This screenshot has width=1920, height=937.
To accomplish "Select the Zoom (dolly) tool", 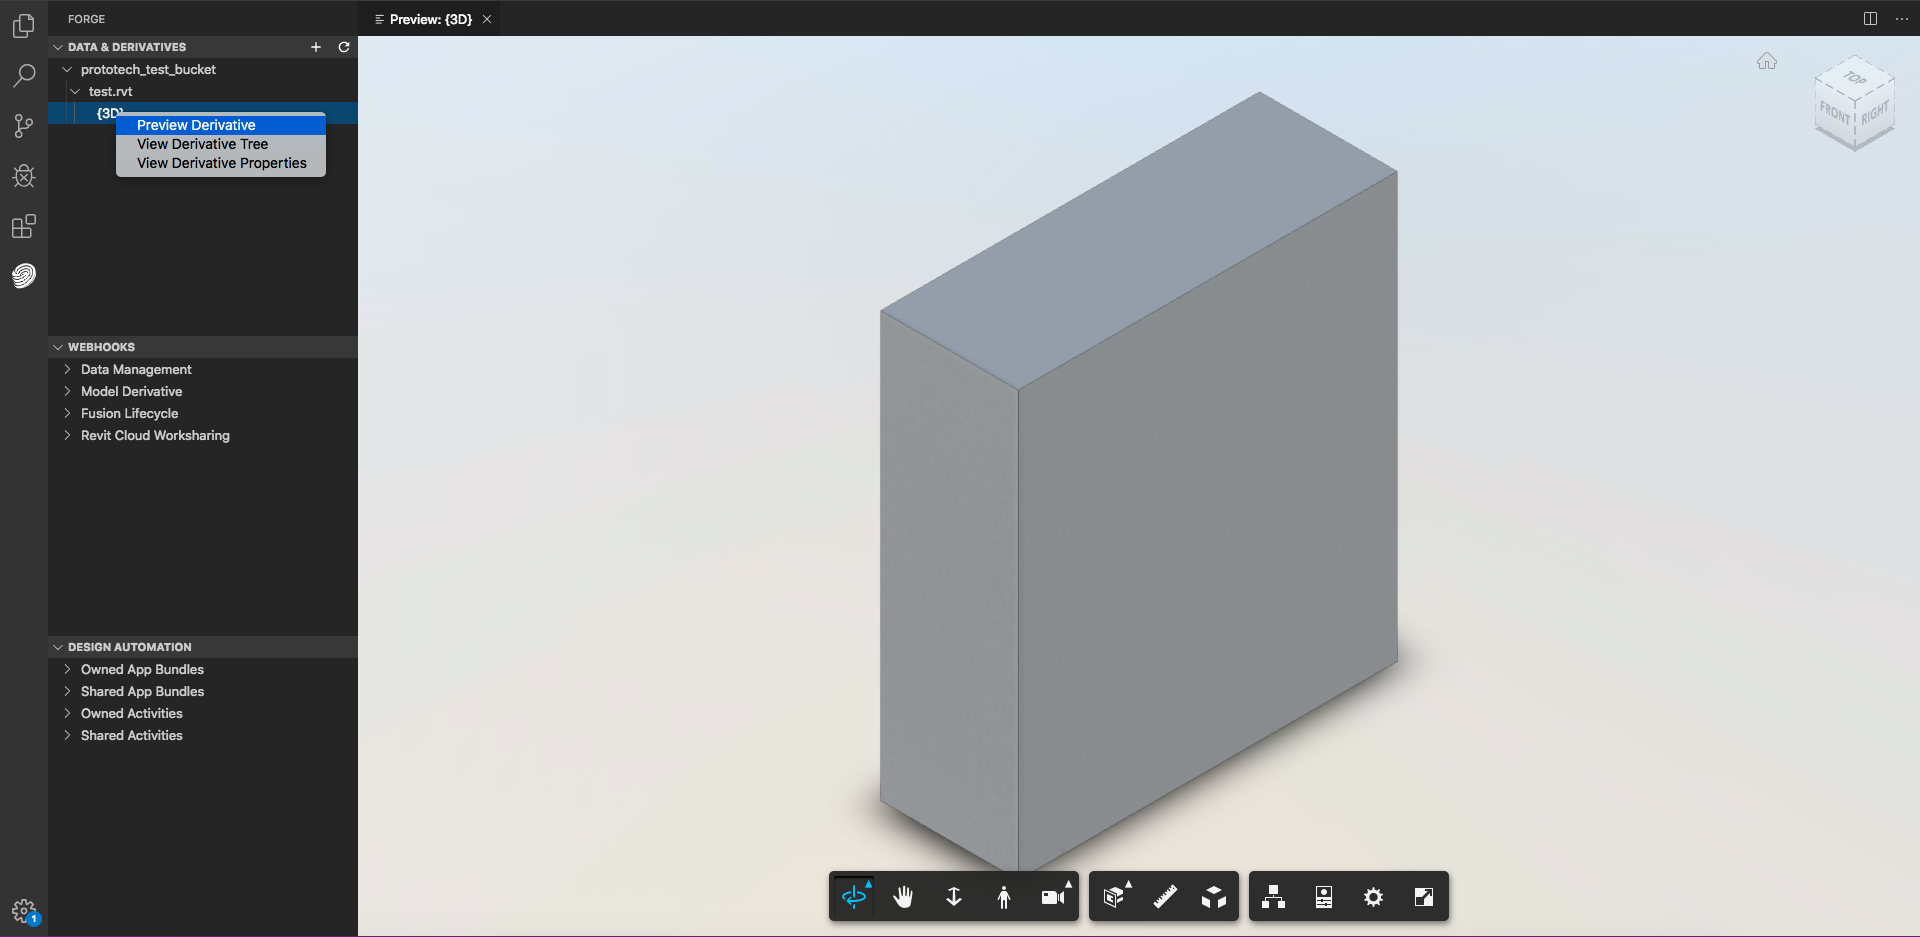I will pos(954,897).
